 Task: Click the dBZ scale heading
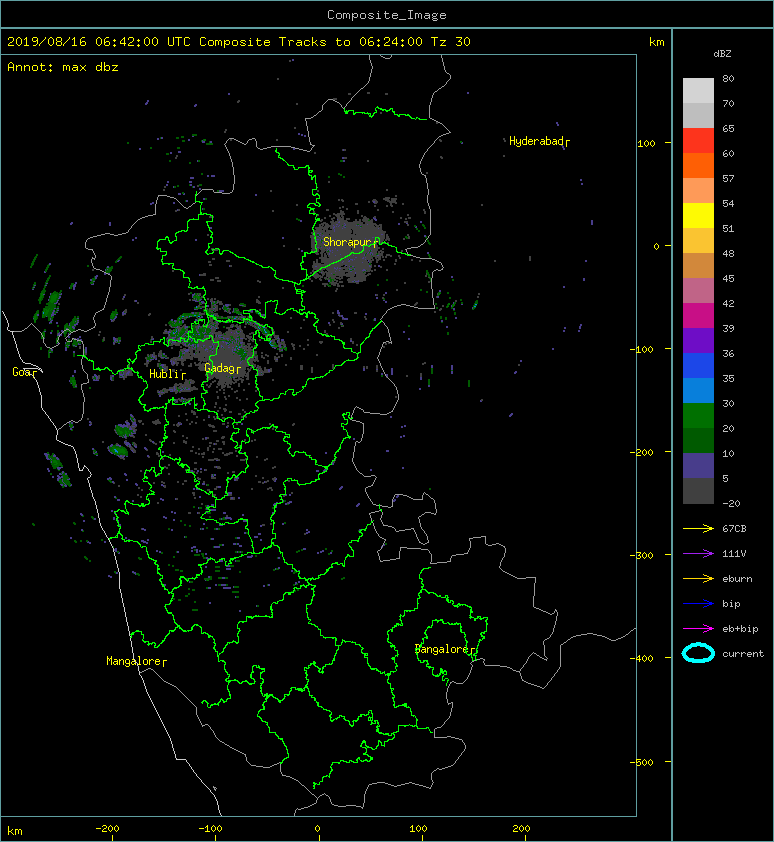(x=722, y=54)
